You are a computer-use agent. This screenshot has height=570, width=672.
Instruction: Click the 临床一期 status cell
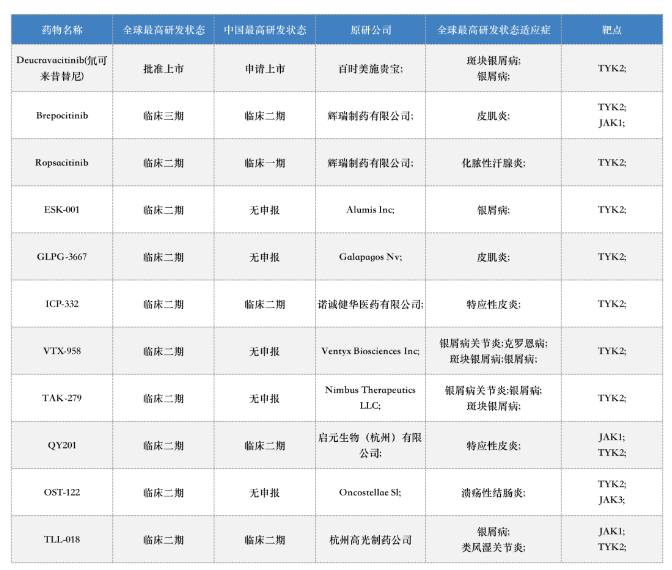(x=265, y=162)
